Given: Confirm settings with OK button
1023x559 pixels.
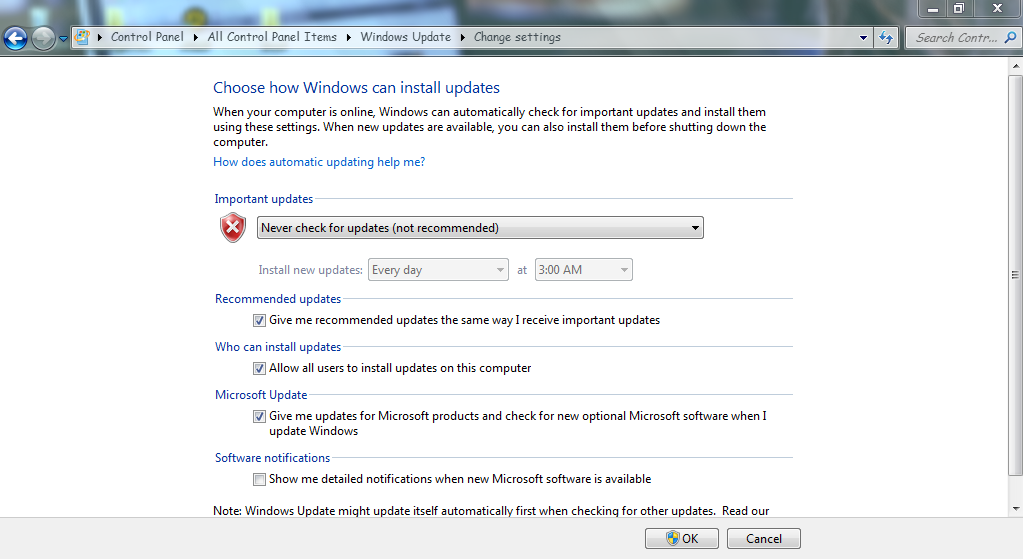Looking at the screenshot, I should (x=682, y=539).
